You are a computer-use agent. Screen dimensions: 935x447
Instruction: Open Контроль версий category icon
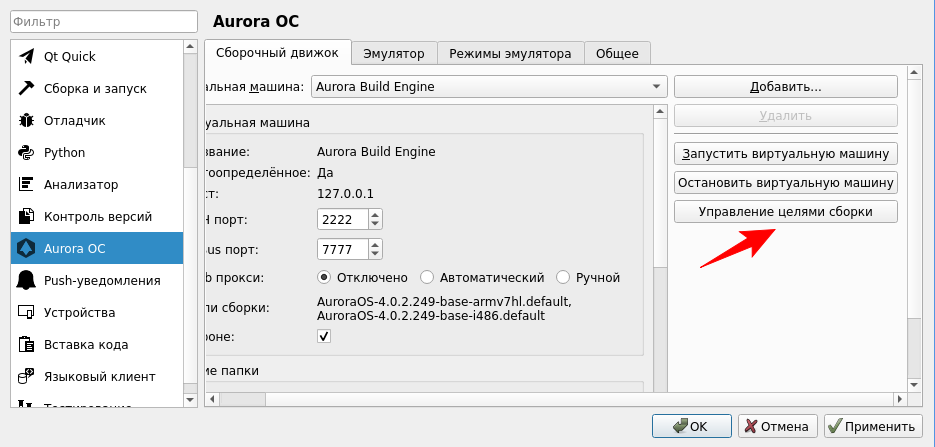27,217
